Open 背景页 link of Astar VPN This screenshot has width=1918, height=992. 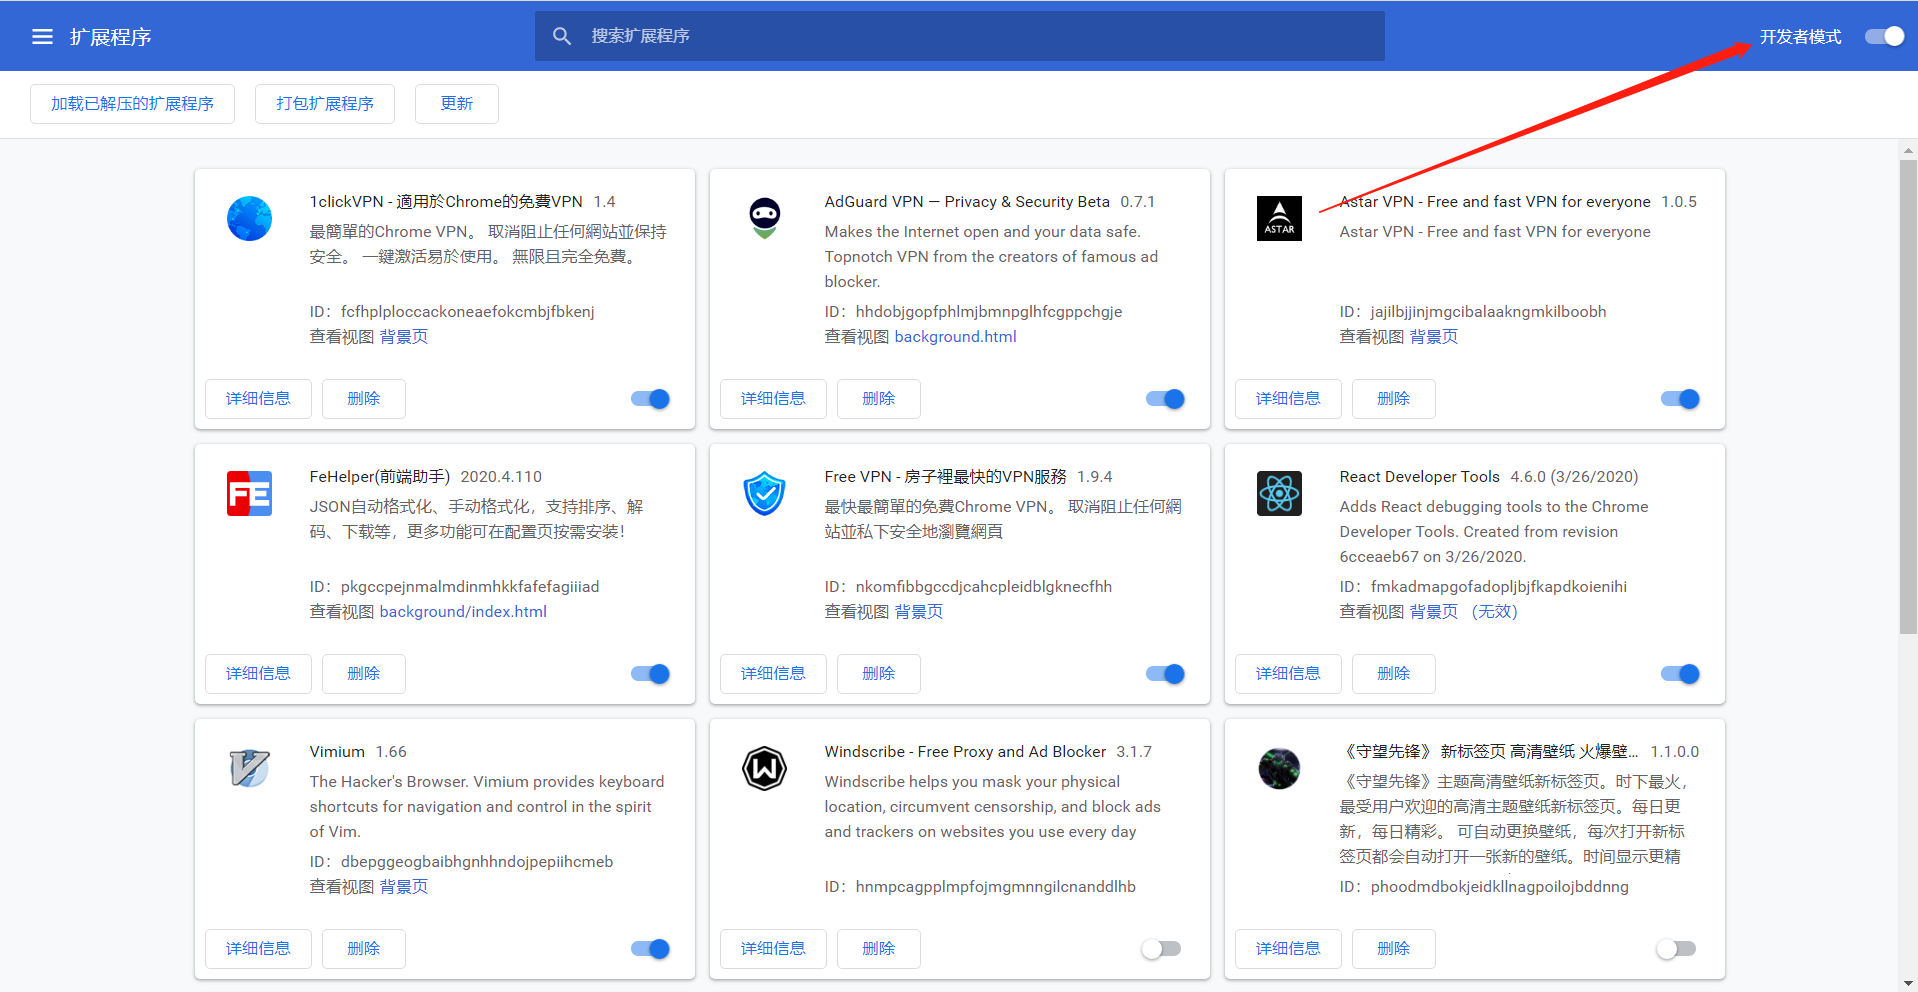[x=1434, y=337]
